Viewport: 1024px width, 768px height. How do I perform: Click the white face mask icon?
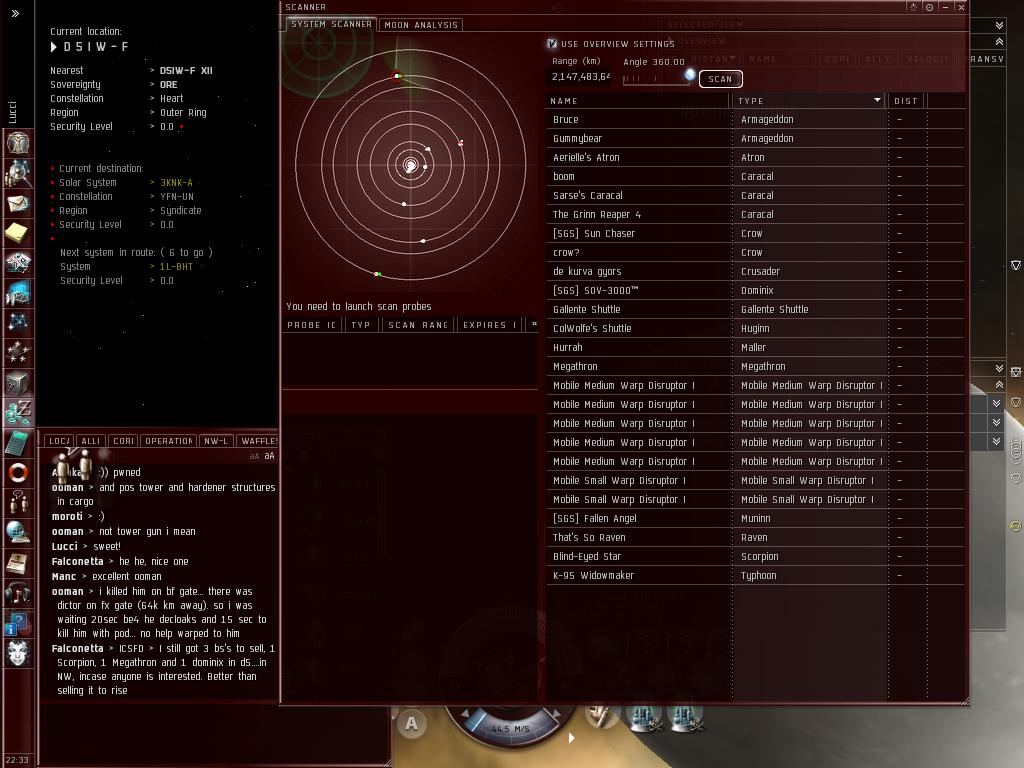(x=18, y=653)
